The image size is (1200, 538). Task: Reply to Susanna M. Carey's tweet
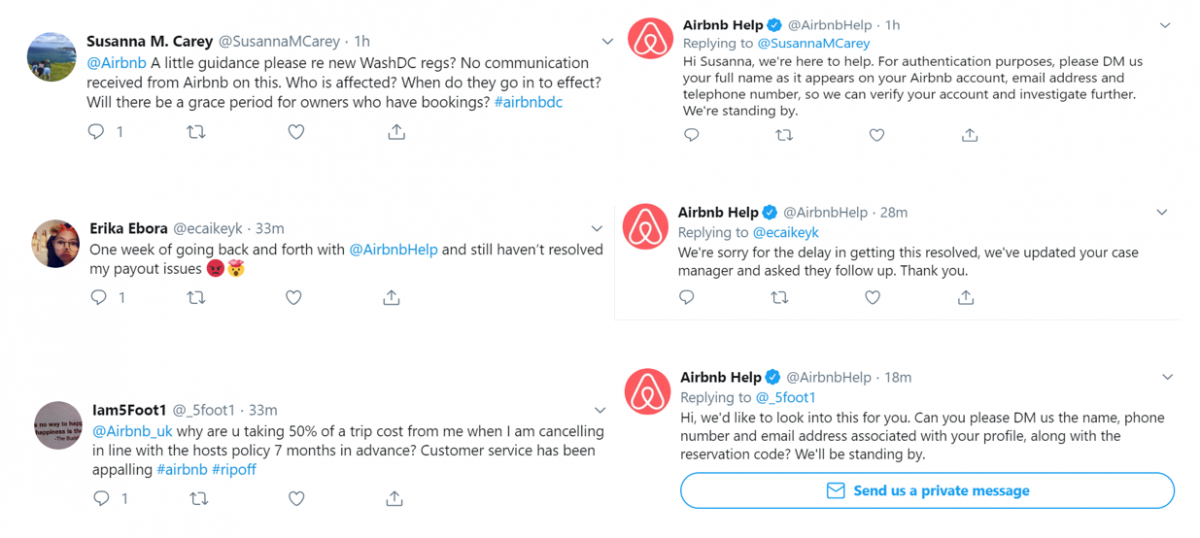[x=96, y=132]
